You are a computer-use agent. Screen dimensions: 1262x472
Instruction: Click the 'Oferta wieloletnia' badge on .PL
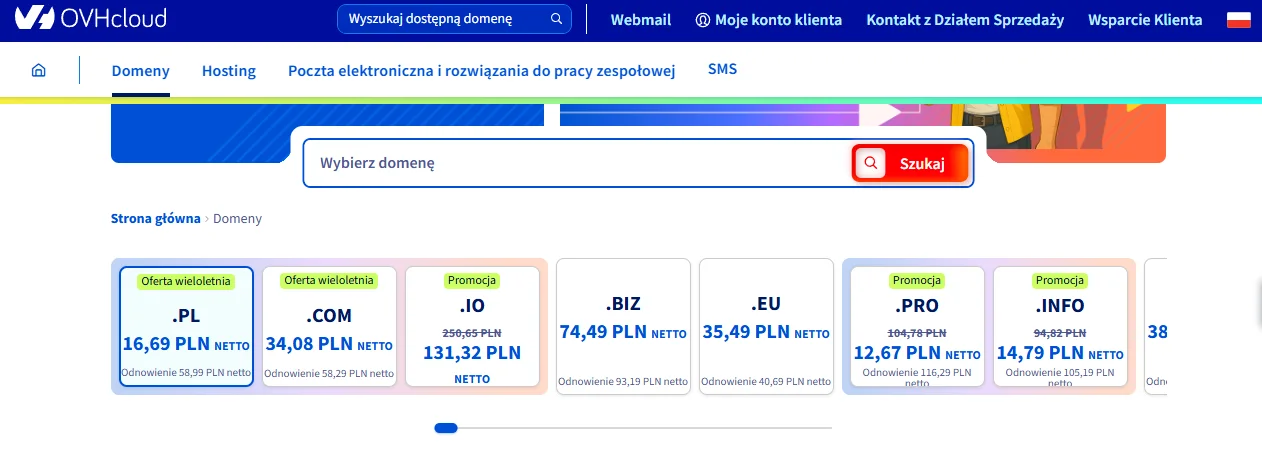coord(186,281)
